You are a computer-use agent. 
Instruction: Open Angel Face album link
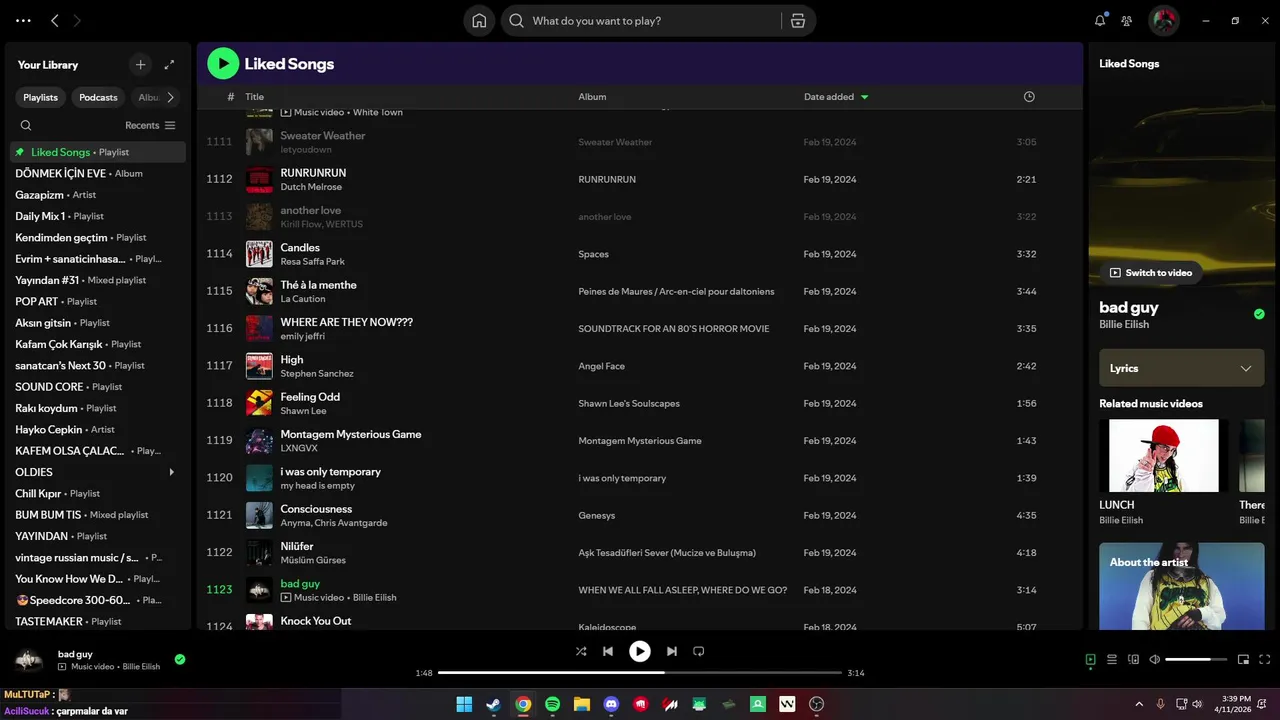point(601,366)
